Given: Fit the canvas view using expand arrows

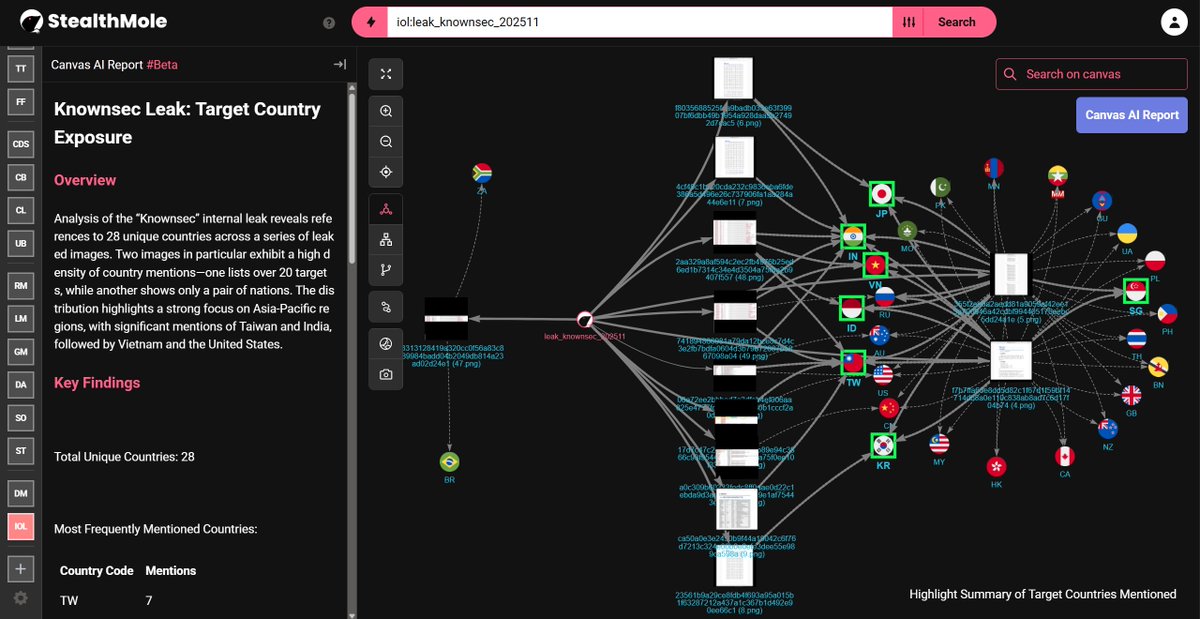Looking at the screenshot, I should (385, 73).
